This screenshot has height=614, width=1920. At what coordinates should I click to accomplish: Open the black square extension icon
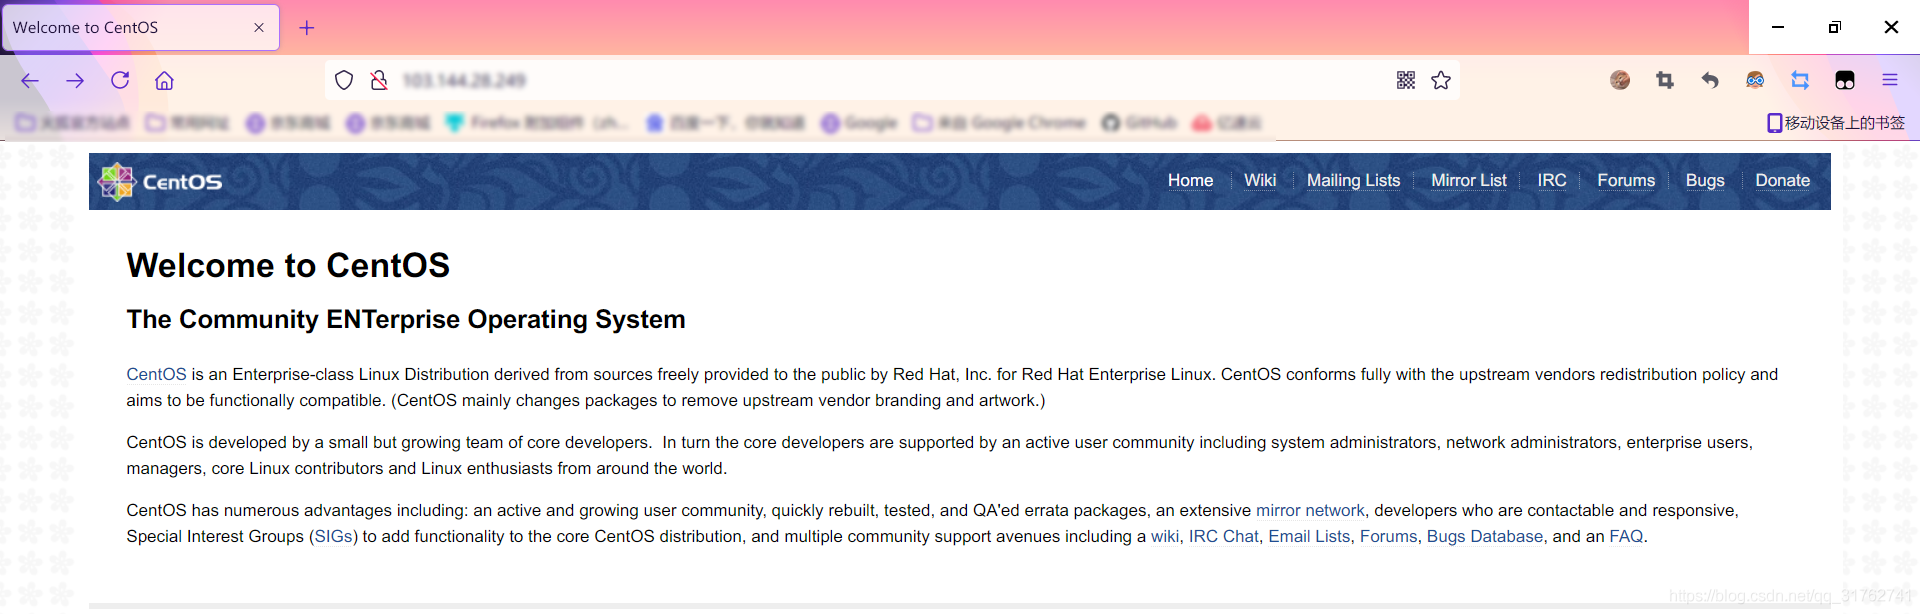pyautogui.click(x=1845, y=80)
